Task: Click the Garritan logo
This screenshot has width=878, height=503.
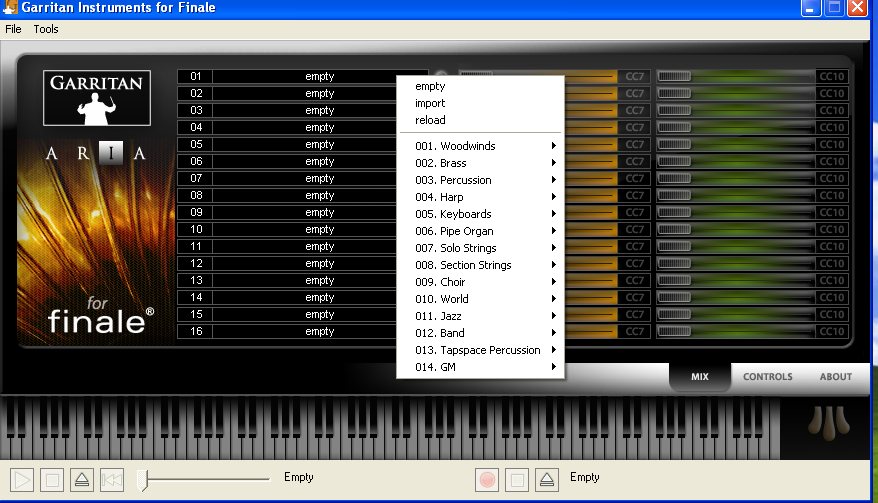Action: point(97,98)
